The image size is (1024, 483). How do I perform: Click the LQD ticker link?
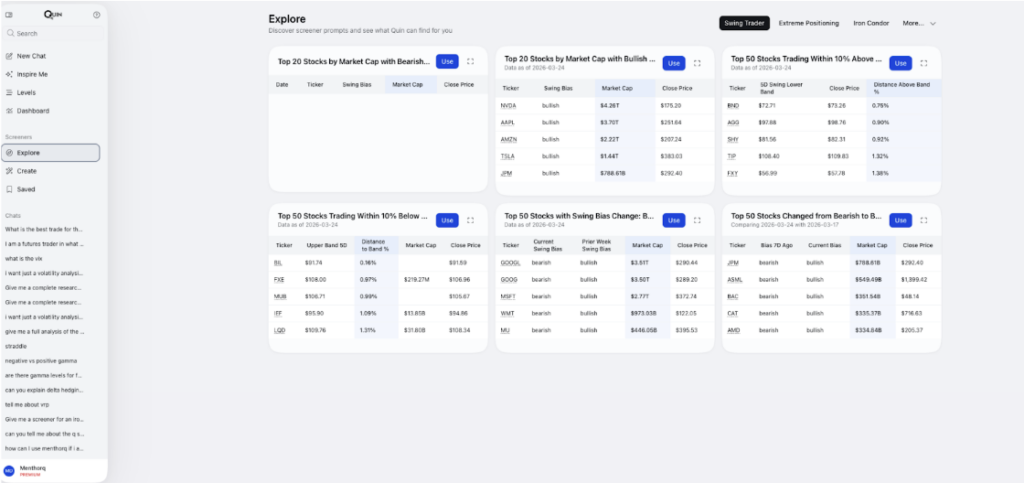[x=280, y=330]
